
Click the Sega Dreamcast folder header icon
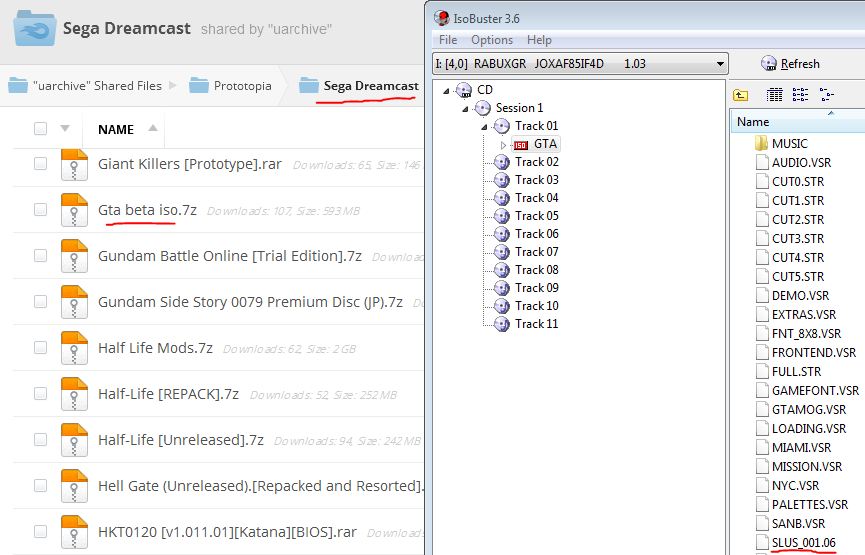point(34,28)
